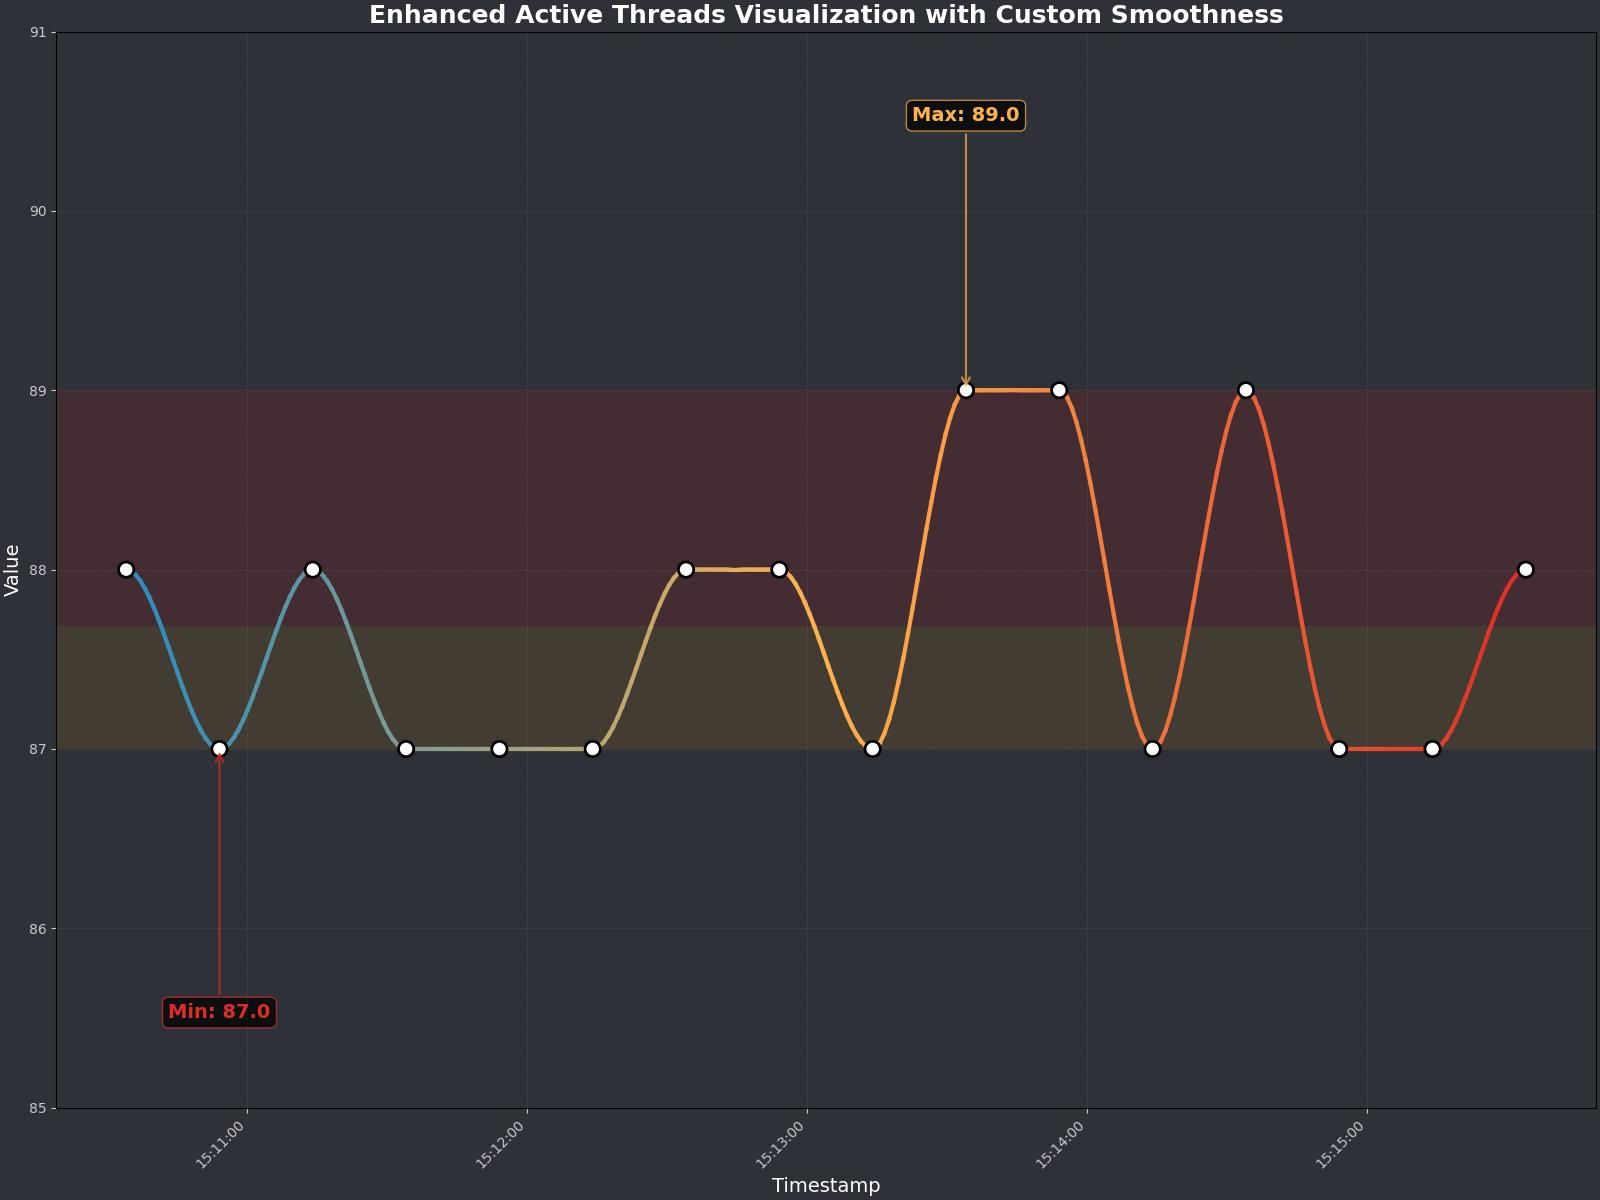Click the chart title text
Screen dimensions: 1600x1200
826,15
